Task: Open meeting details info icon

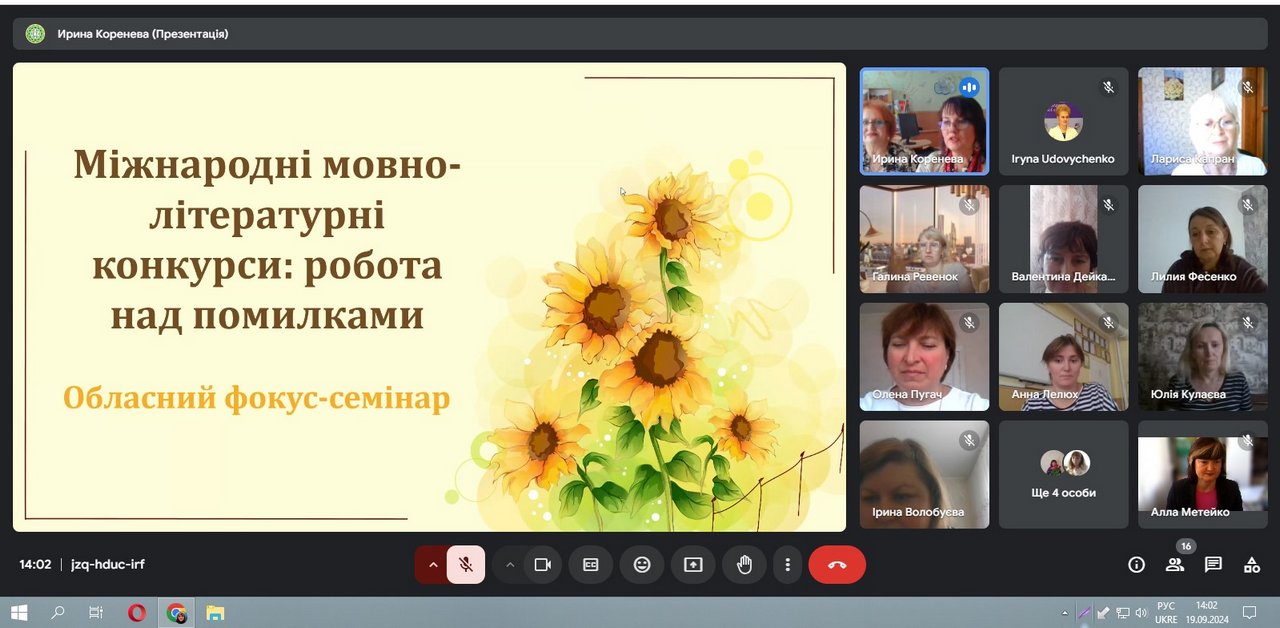Action: 1136,565
